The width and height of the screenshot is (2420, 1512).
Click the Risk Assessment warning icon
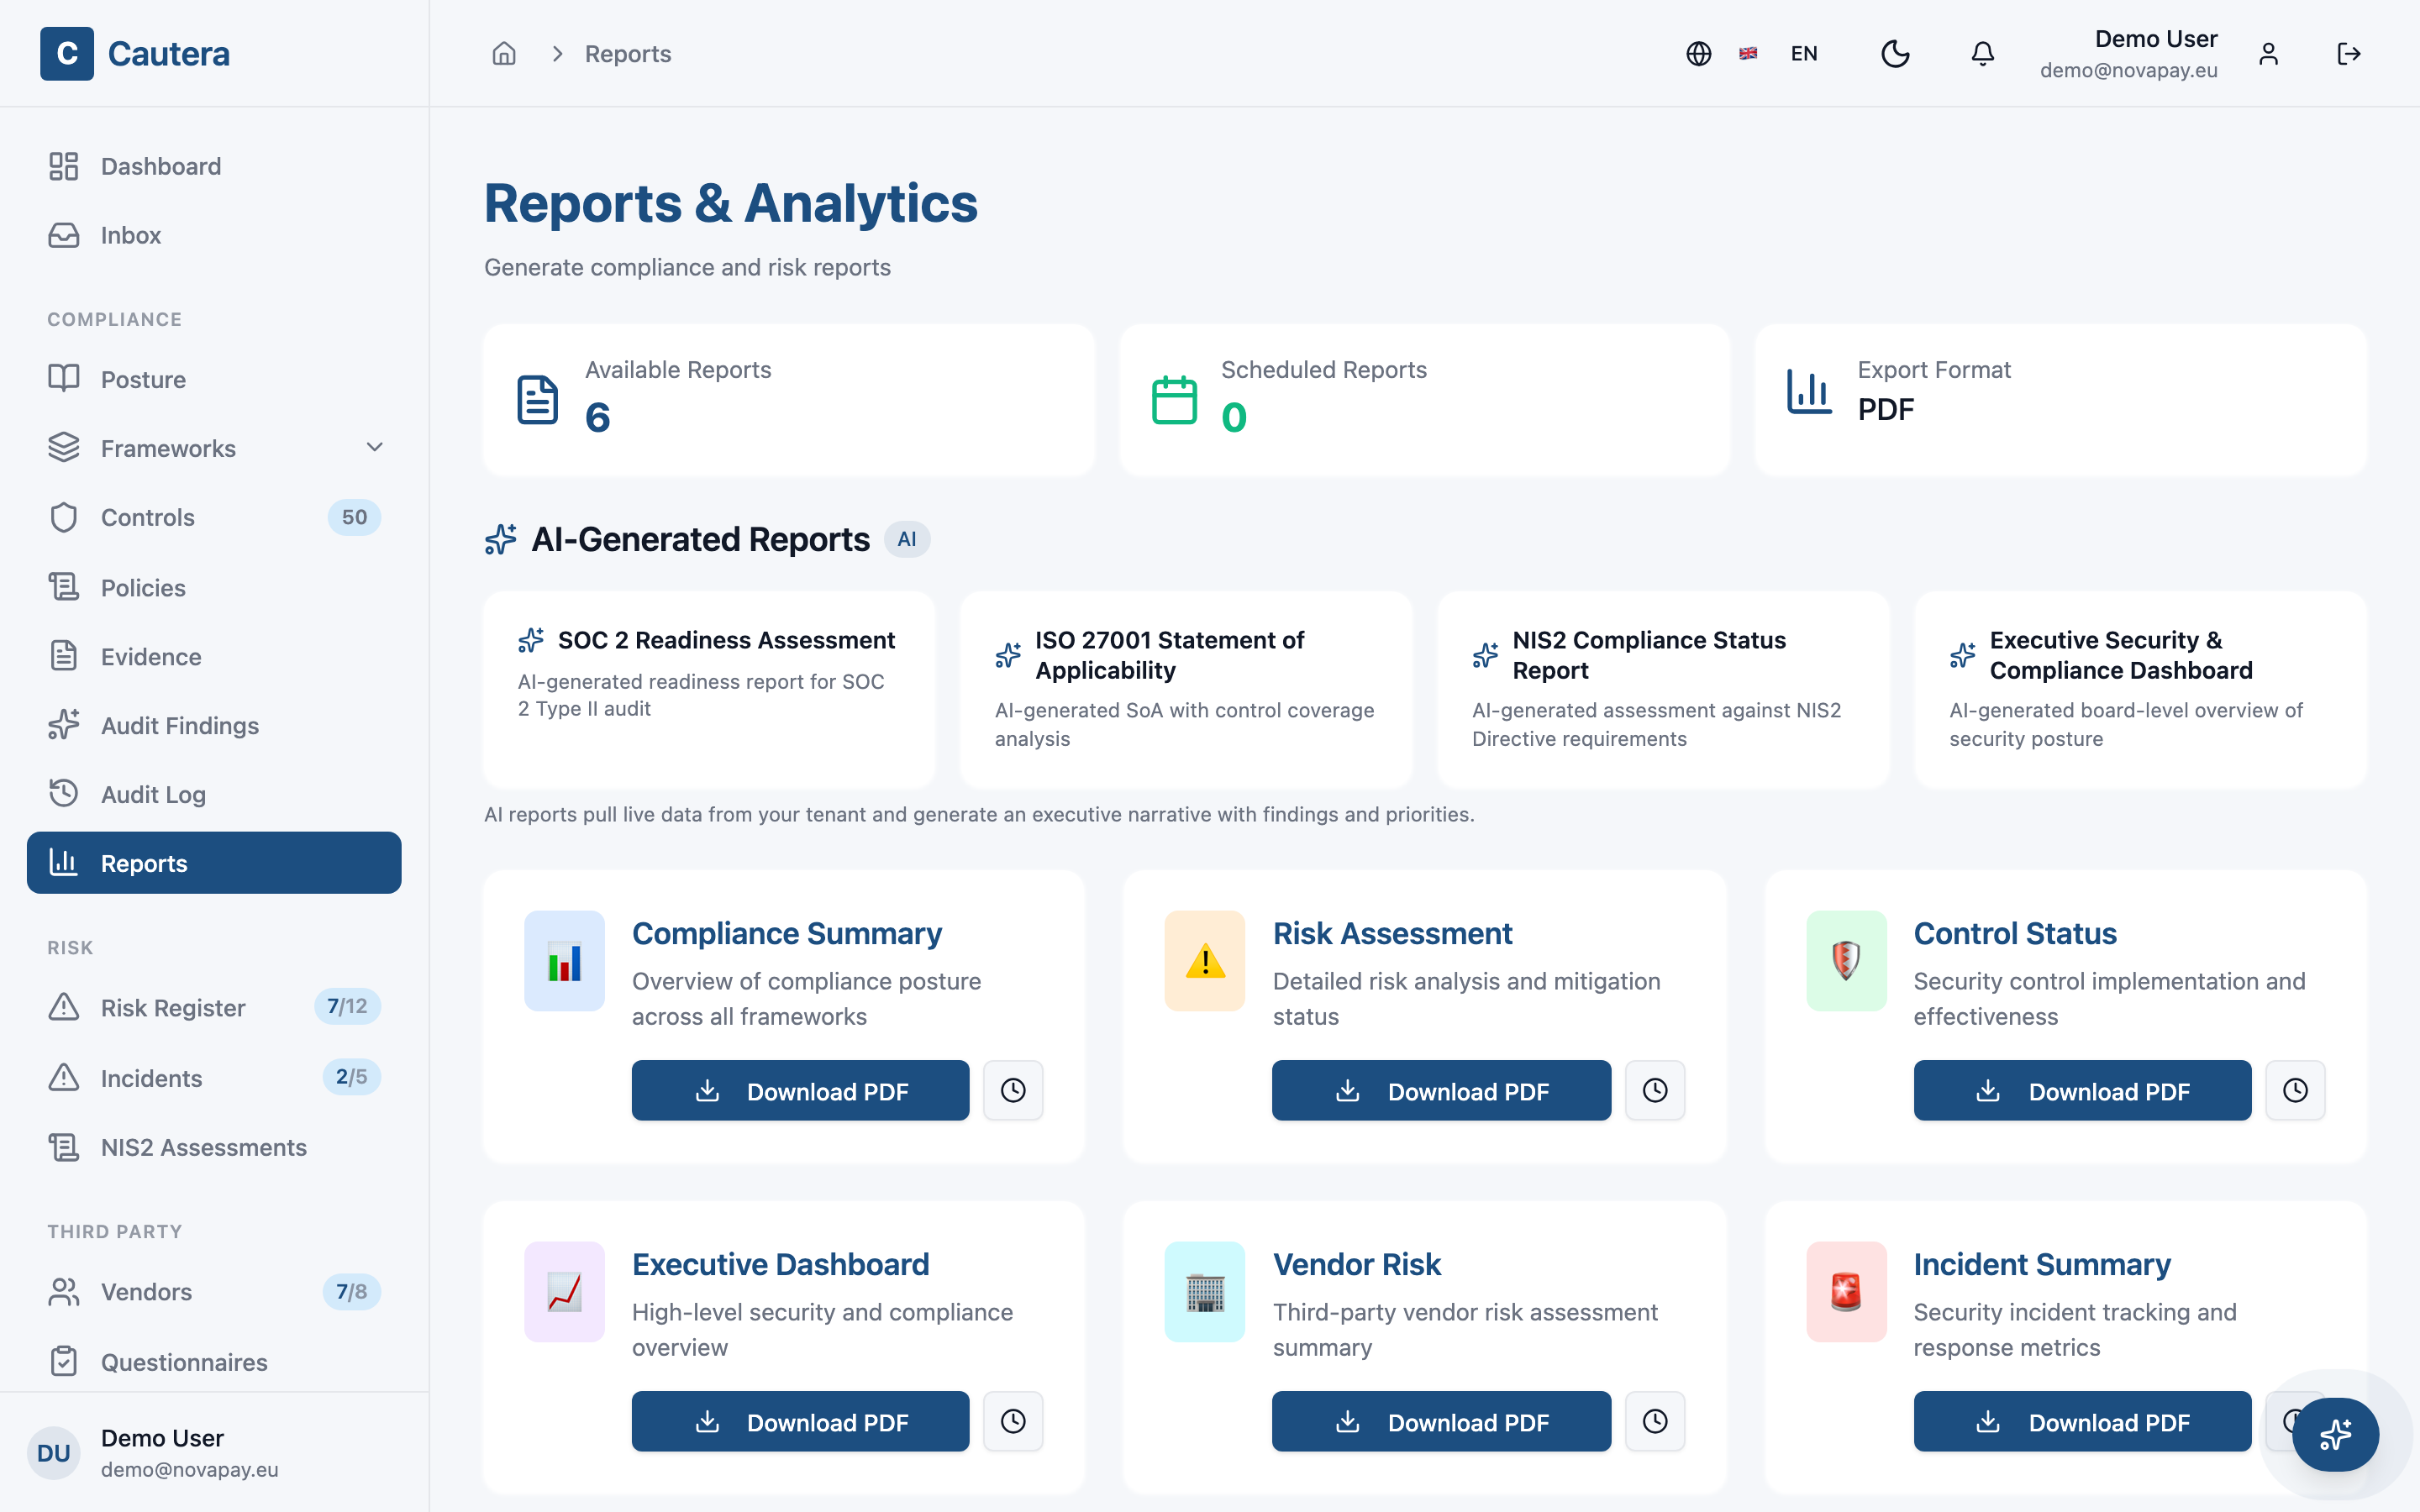click(x=1205, y=961)
